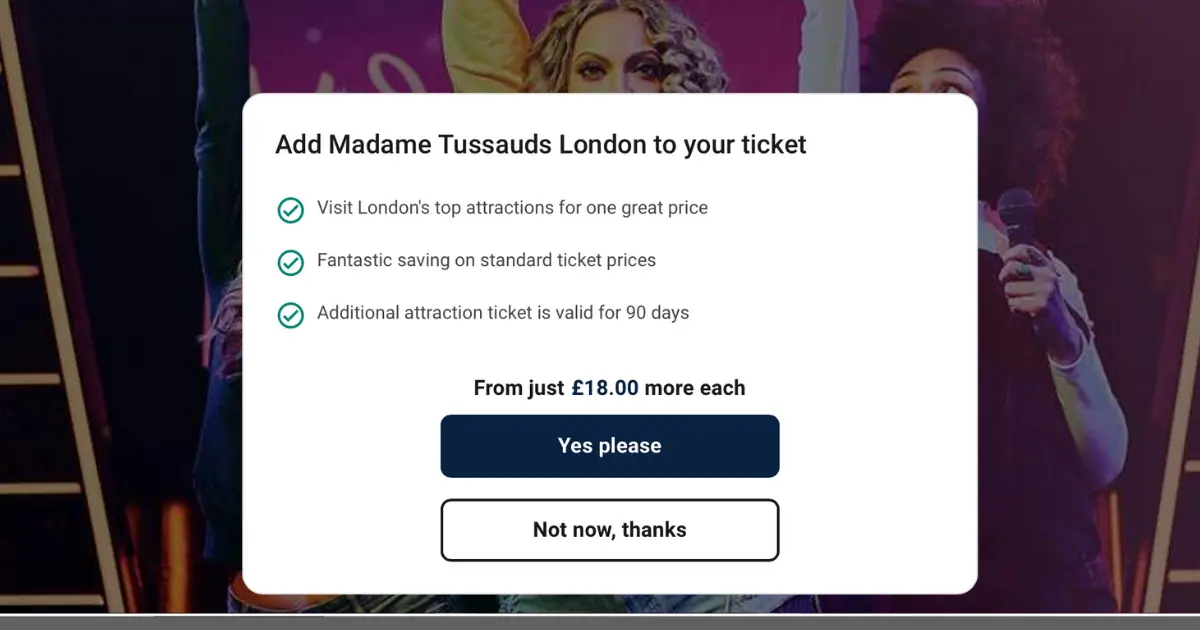
Task: Click the words more each after price
Action: point(695,388)
